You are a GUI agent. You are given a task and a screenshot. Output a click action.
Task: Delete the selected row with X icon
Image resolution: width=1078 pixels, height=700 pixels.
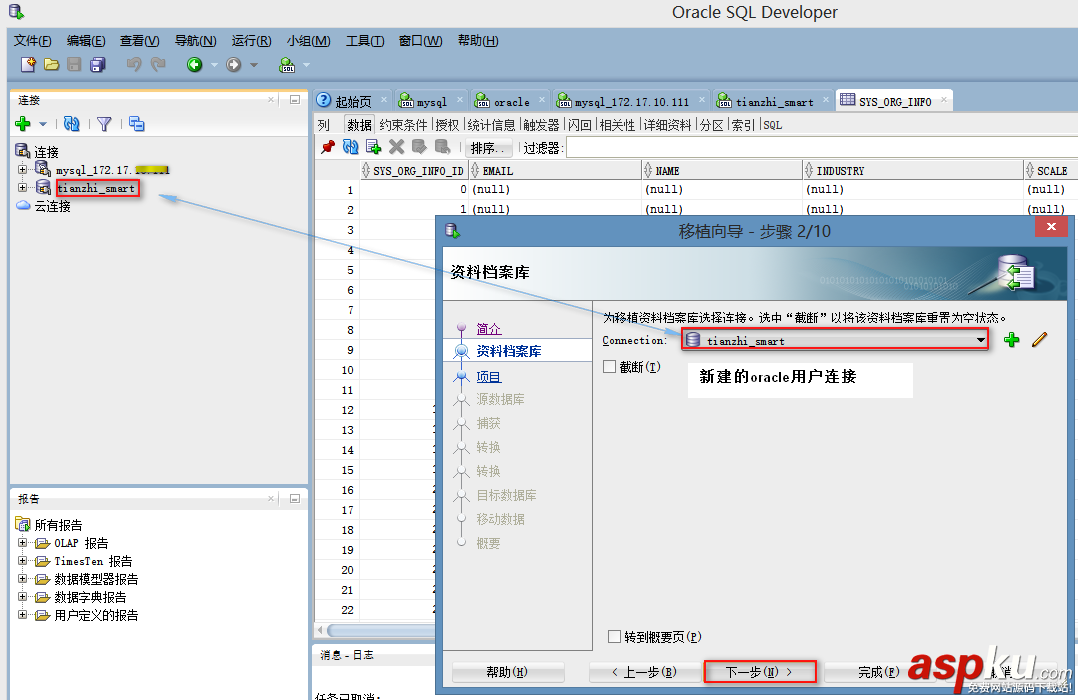[396, 146]
